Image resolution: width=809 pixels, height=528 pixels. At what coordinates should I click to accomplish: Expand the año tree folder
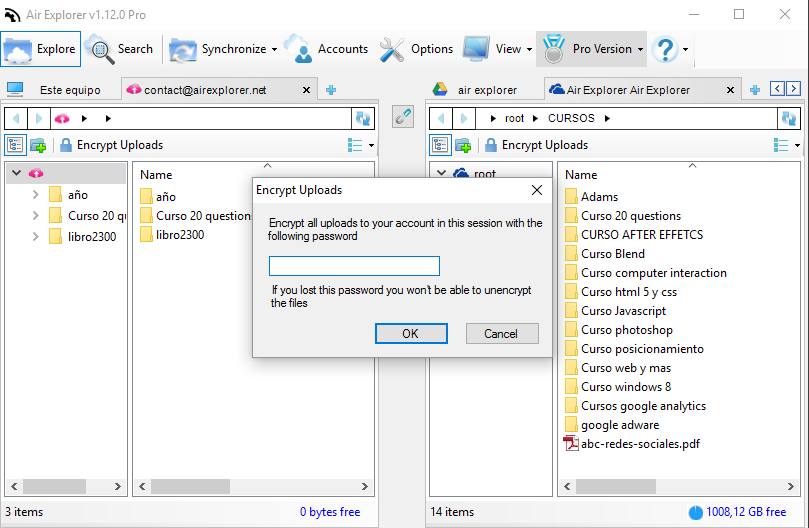tap(36, 195)
